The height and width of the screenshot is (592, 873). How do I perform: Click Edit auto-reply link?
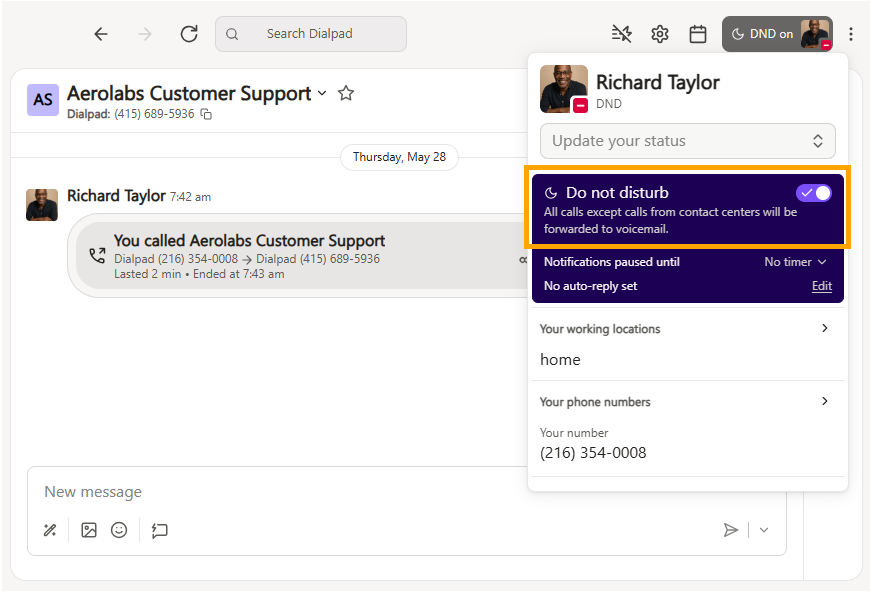pos(822,286)
